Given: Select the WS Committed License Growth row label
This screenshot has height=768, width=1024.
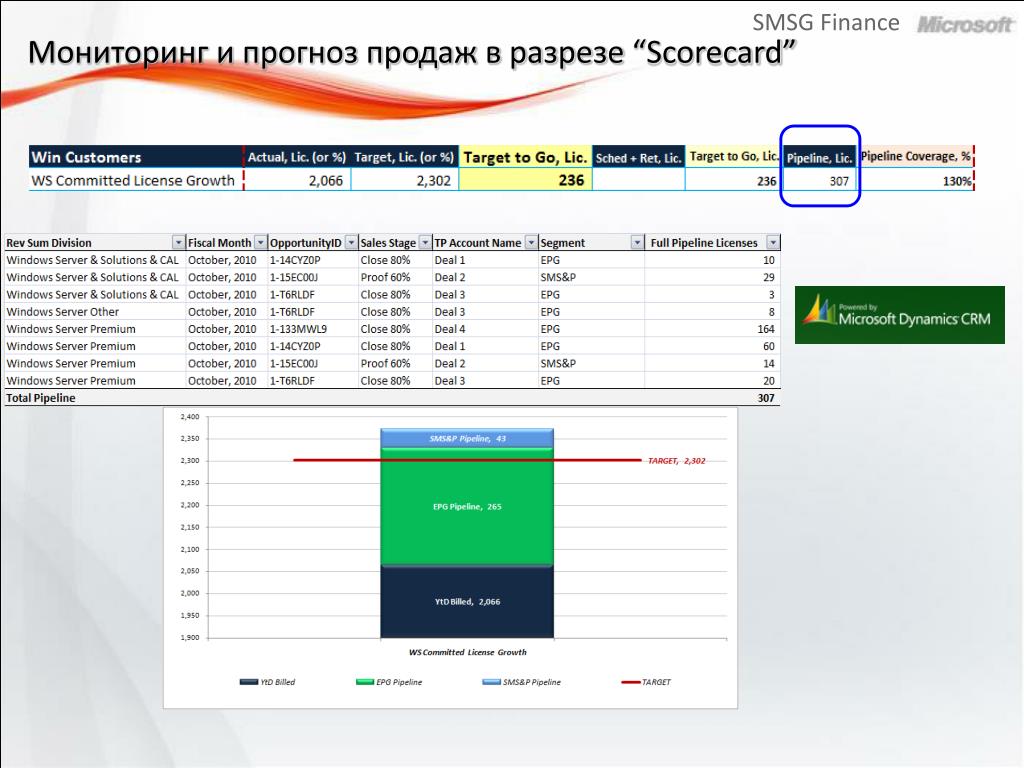Looking at the screenshot, I should click(133, 180).
